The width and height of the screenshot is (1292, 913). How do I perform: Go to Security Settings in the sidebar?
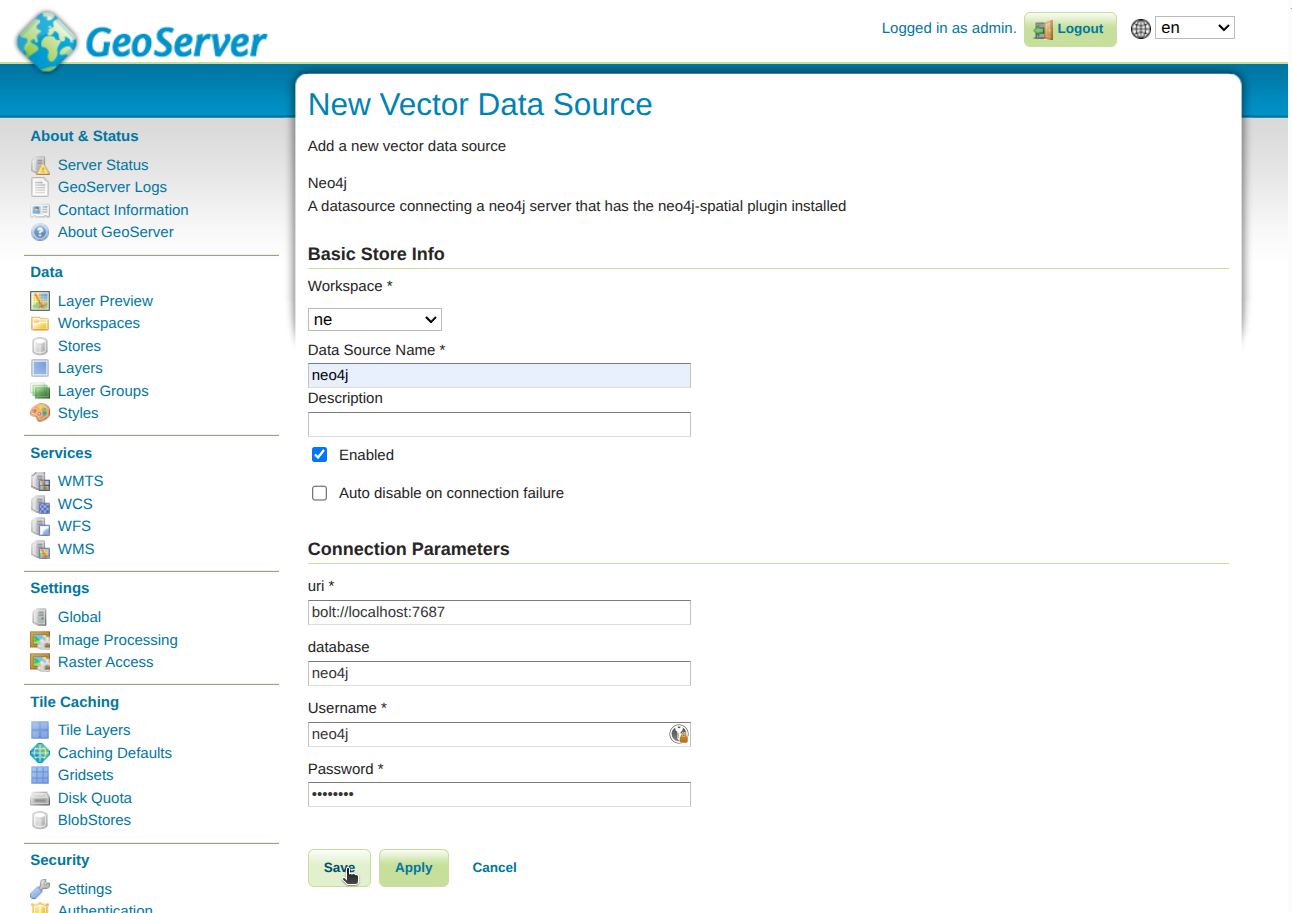click(84, 888)
